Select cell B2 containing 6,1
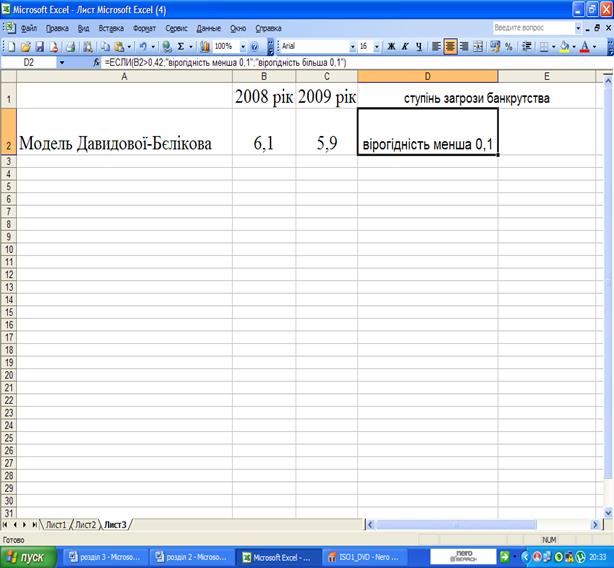This screenshot has width=614, height=568. pyautogui.click(x=263, y=144)
